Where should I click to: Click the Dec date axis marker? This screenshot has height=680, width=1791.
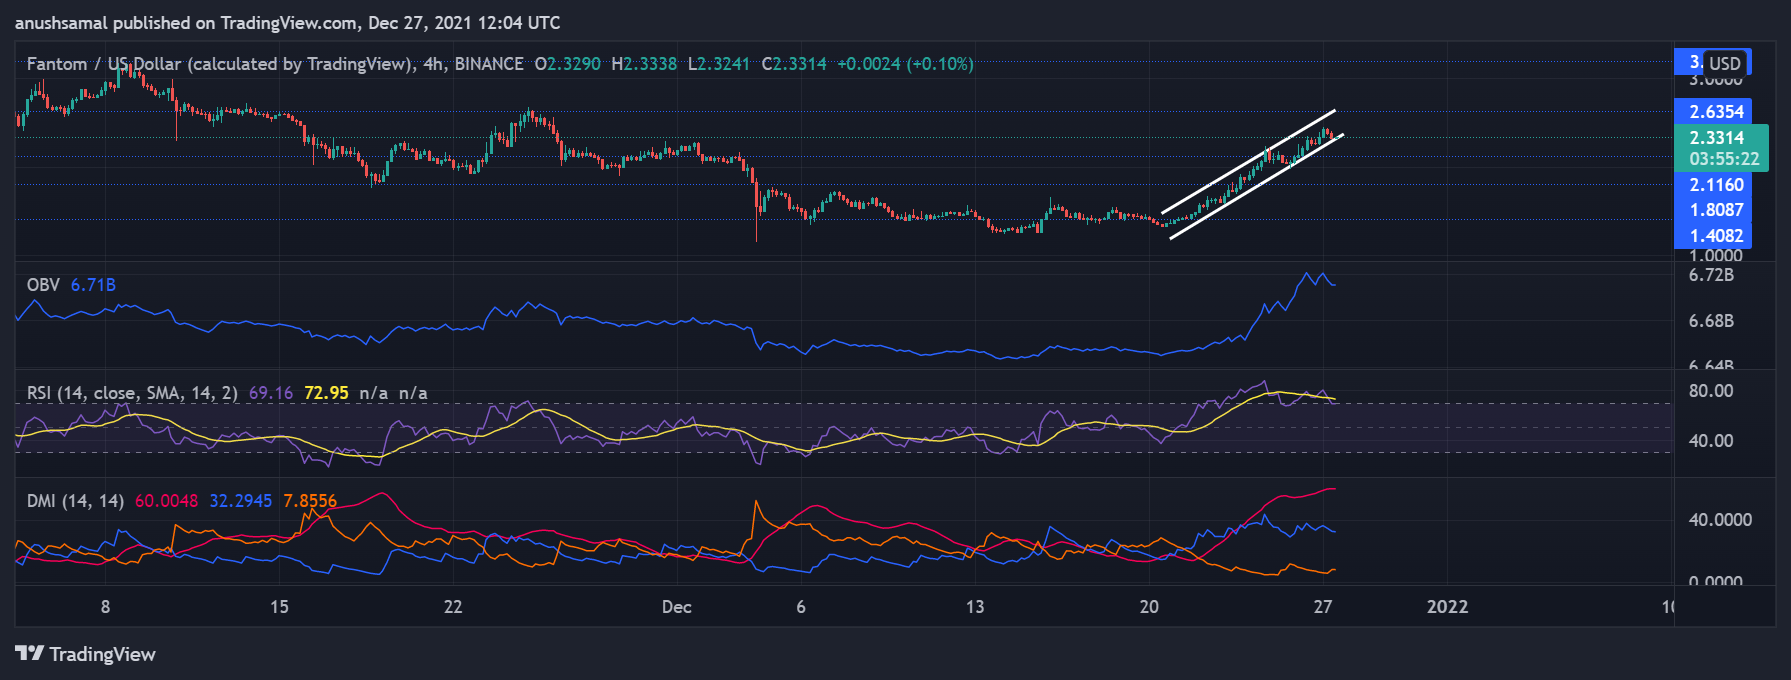click(x=677, y=607)
